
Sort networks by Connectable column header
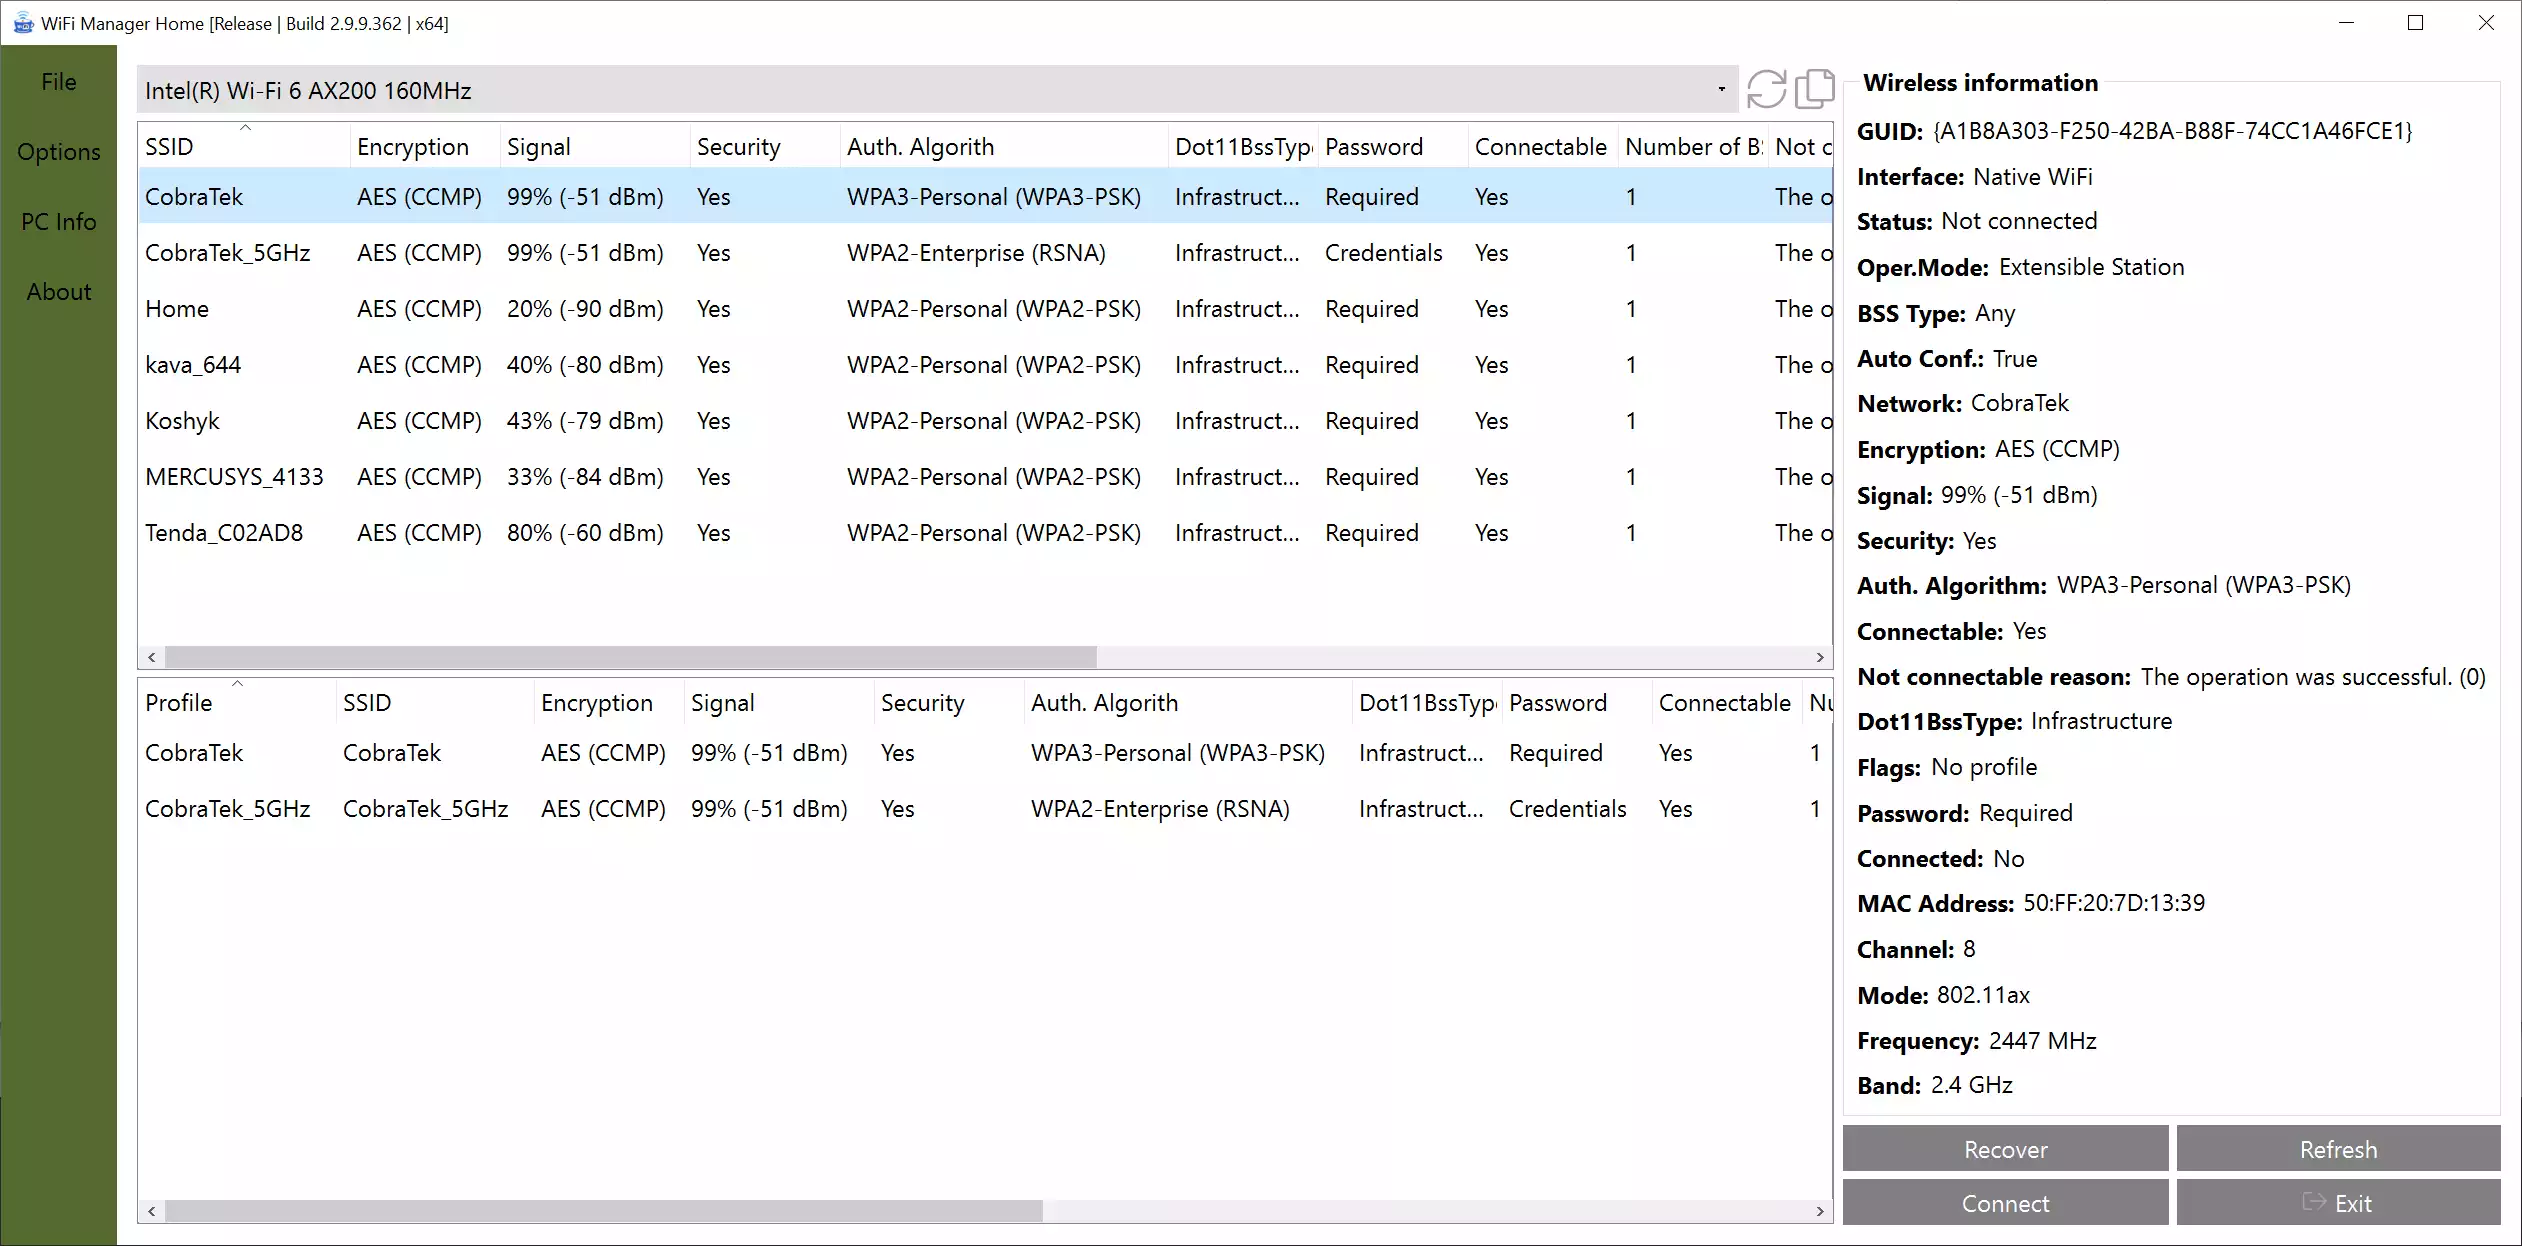(x=1543, y=147)
